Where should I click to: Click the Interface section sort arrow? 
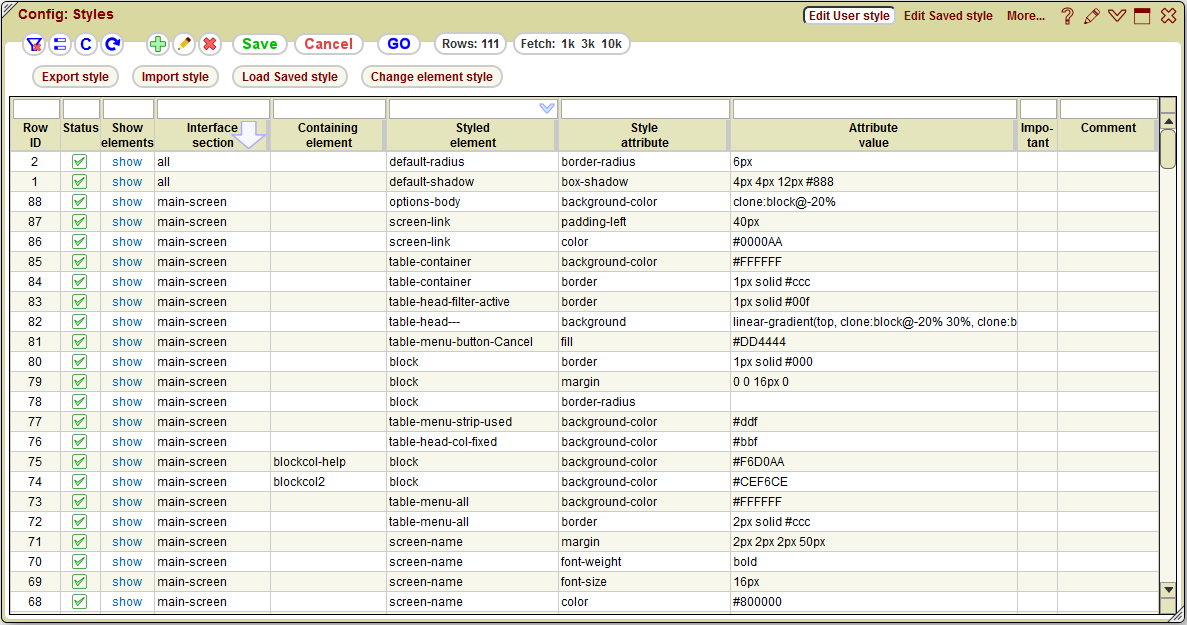pos(249,135)
